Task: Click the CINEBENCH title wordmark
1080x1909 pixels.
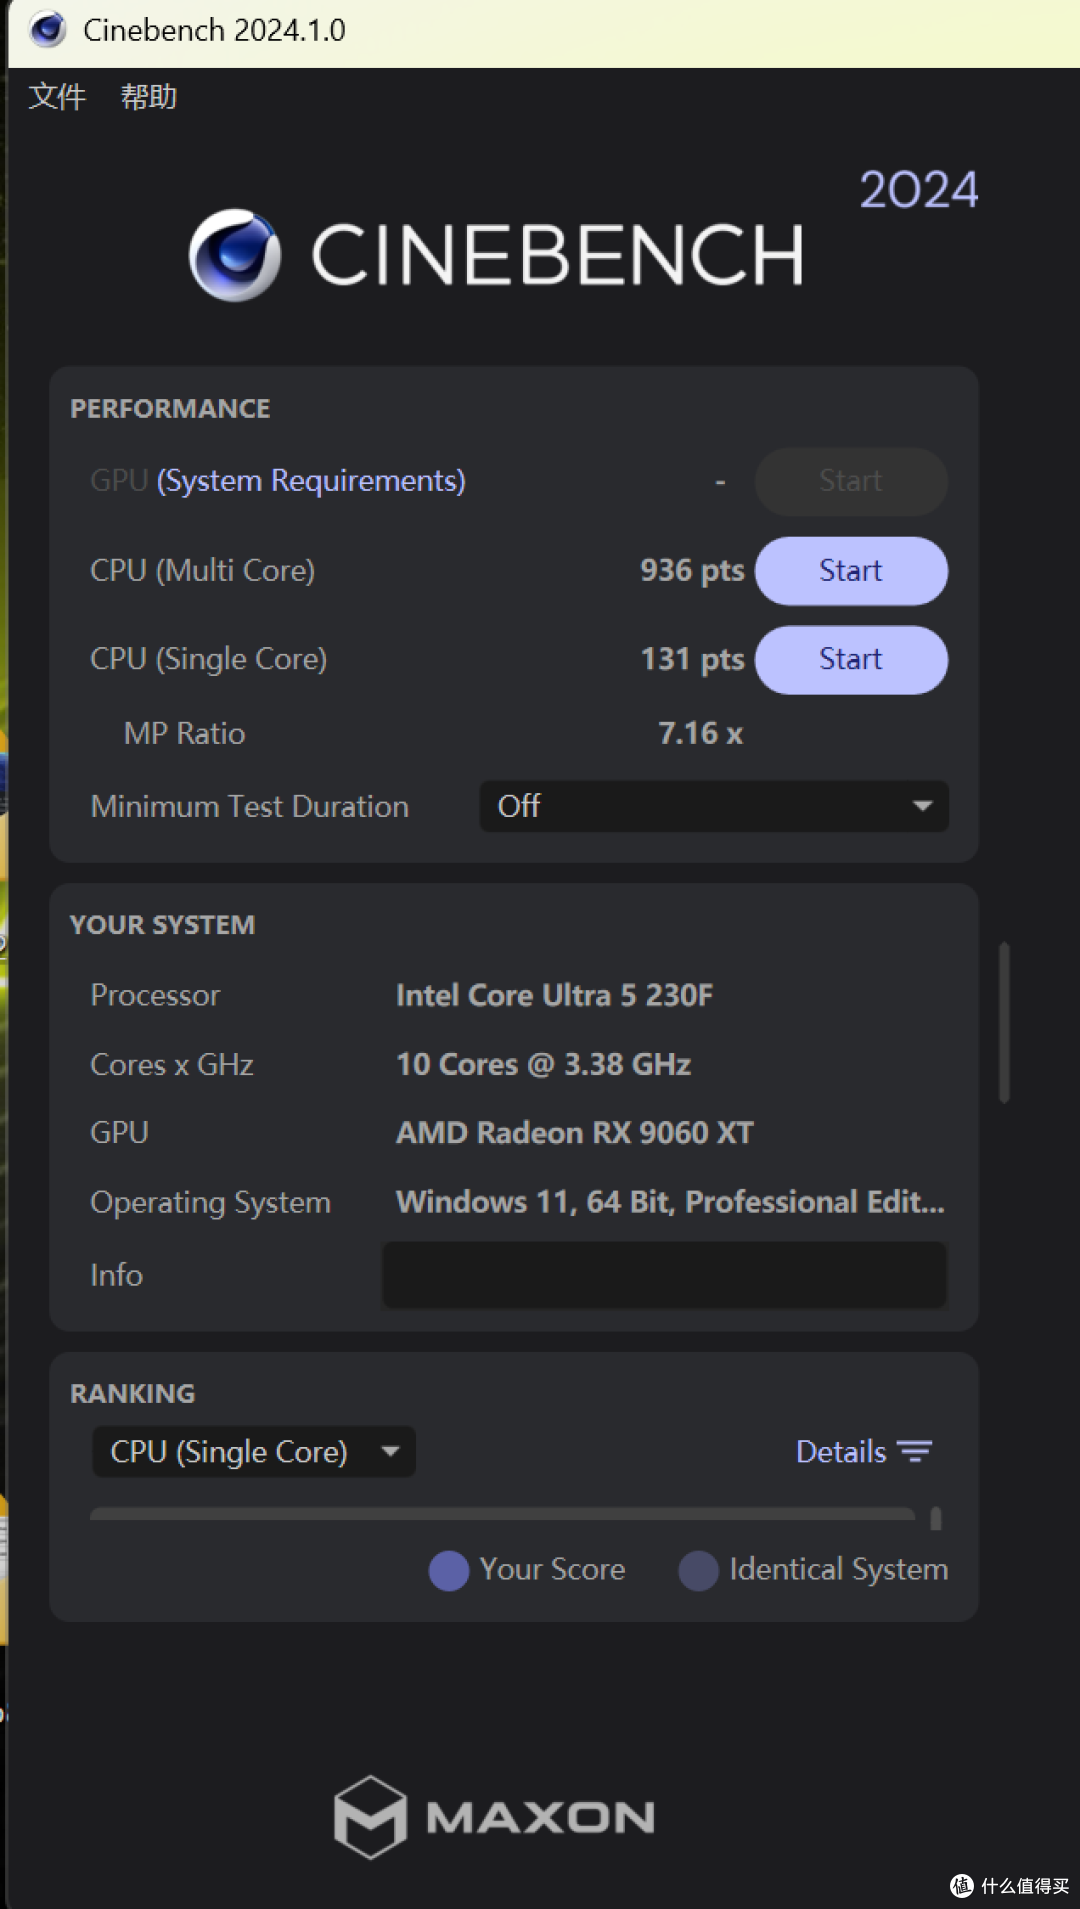Action: tap(557, 255)
